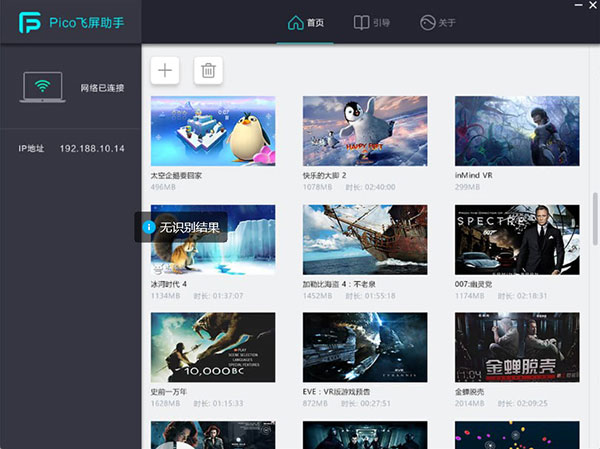
Task: Minimize the Pico window
Action: (x=579, y=5)
